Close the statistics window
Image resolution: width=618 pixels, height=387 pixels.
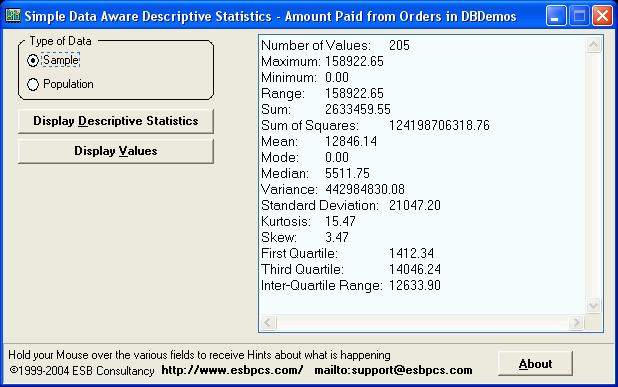click(602, 16)
